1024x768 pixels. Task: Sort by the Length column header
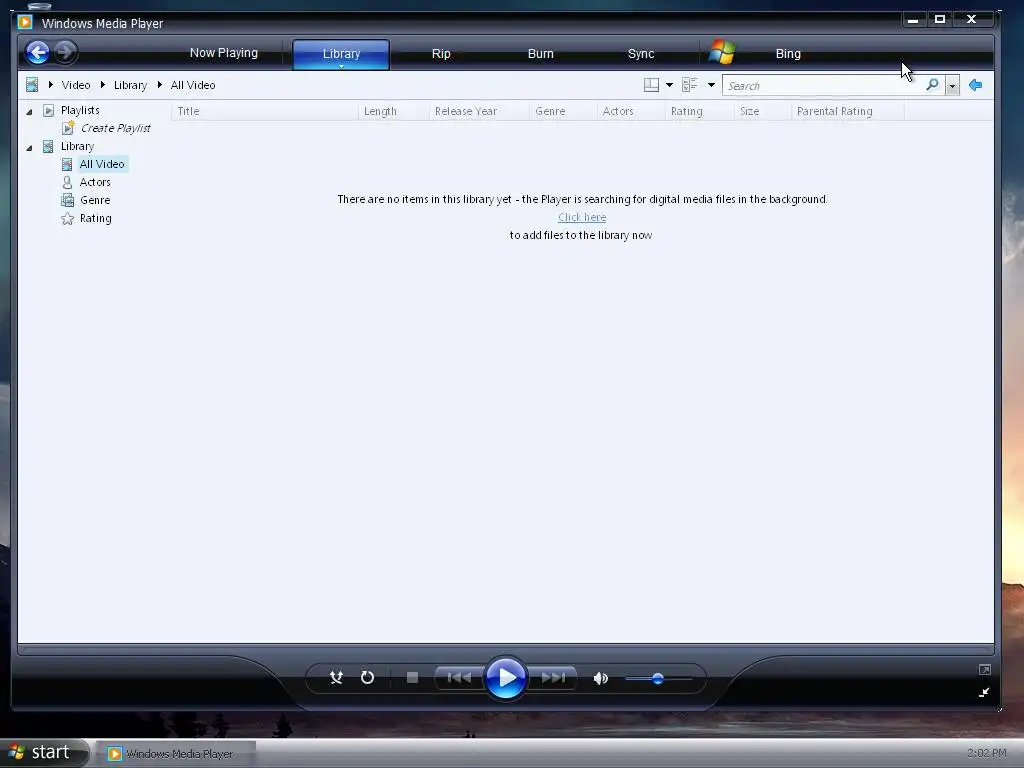coord(394,111)
